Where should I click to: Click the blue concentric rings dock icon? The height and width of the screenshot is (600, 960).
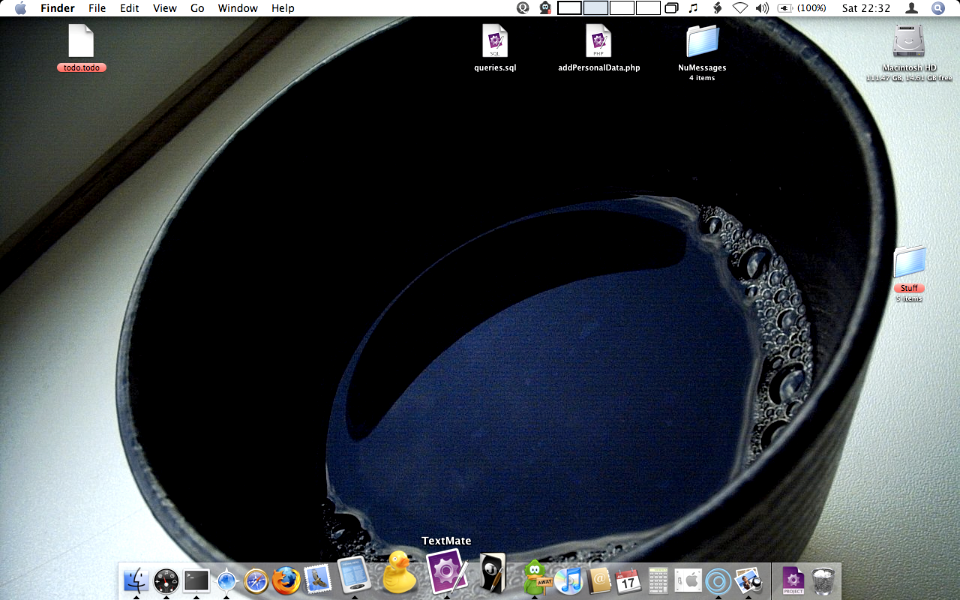coord(718,580)
